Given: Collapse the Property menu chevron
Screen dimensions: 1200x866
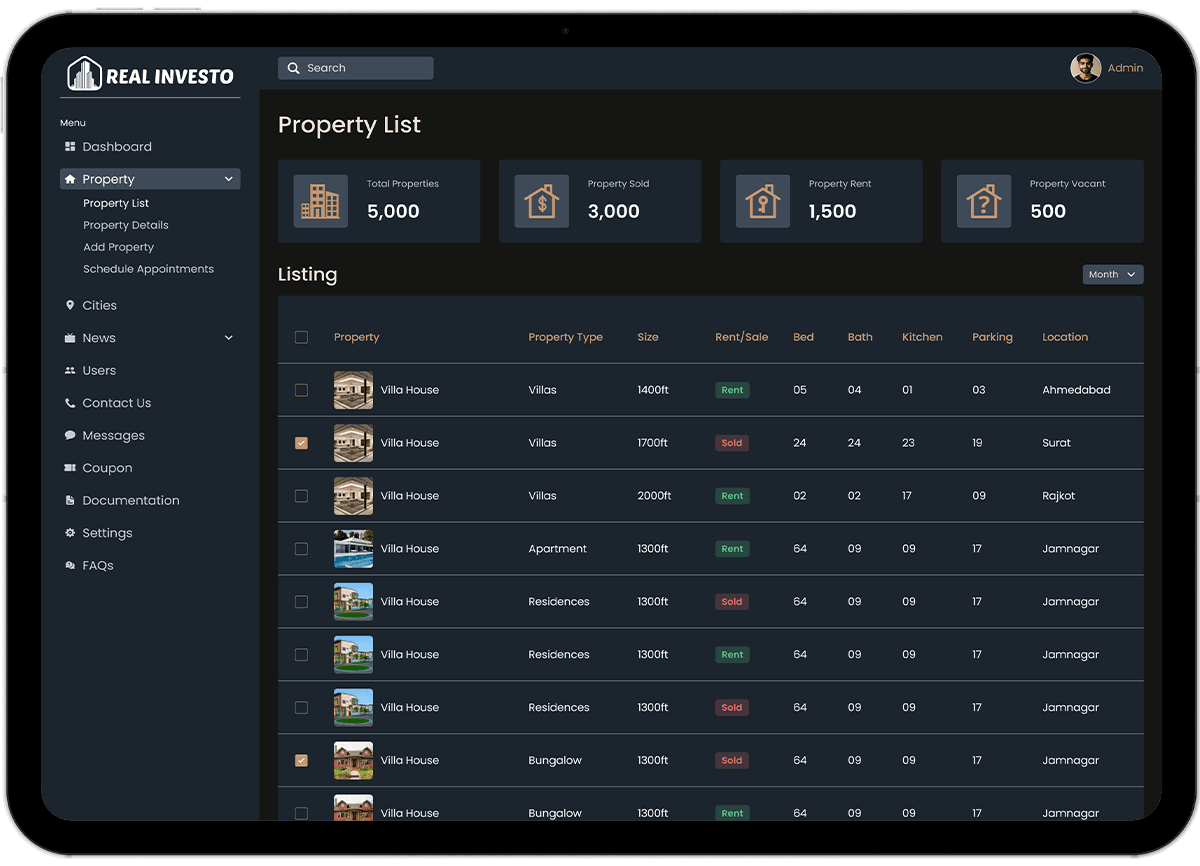Looking at the screenshot, I should pyautogui.click(x=228, y=180).
